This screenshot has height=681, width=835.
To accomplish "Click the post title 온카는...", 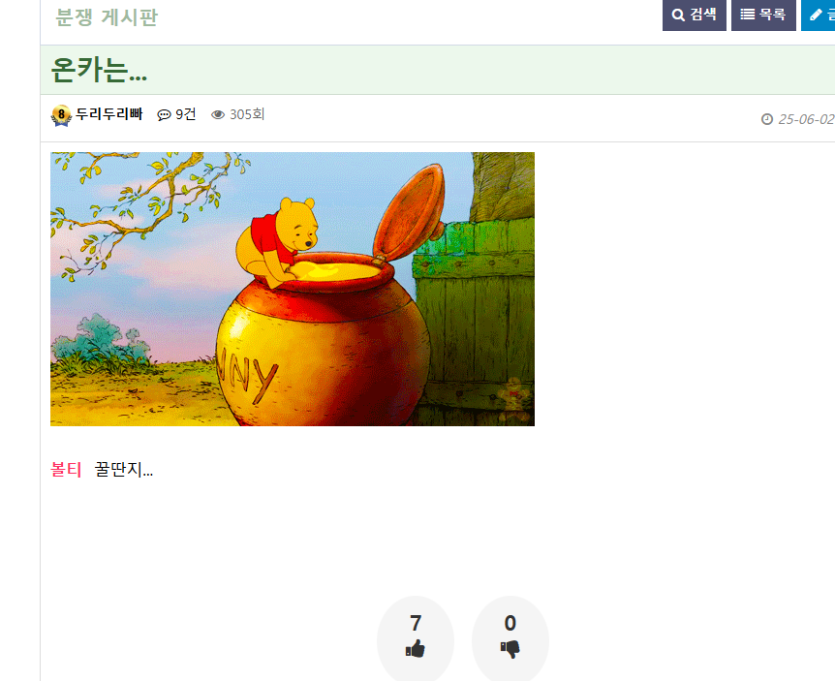I will tap(99, 70).
